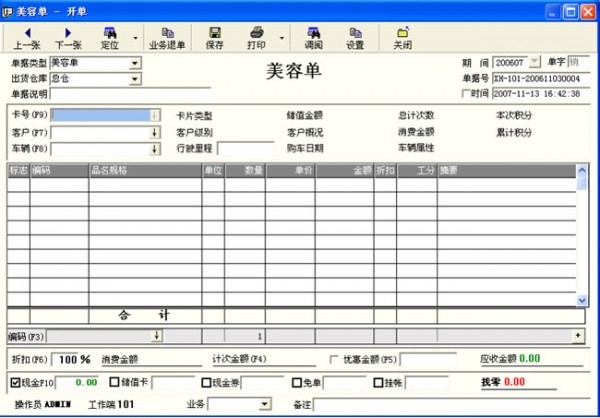
Task: Click the 储值卡 amount field
Action: pos(173,382)
